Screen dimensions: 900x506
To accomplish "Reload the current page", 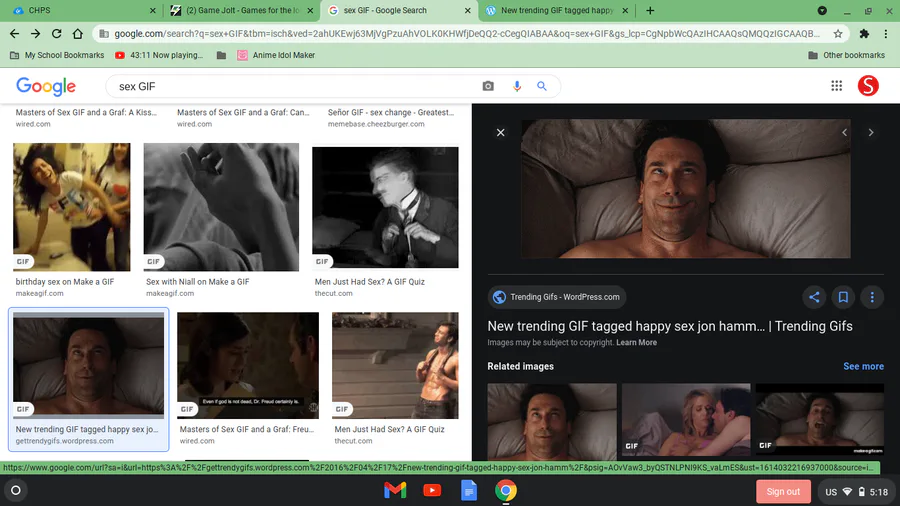I will pyautogui.click(x=56, y=34).
